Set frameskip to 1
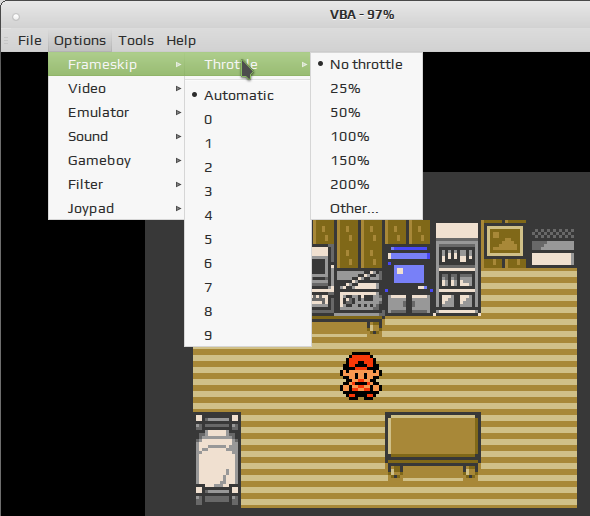This screenshot has height=516, width=590. tap(248, 143)
